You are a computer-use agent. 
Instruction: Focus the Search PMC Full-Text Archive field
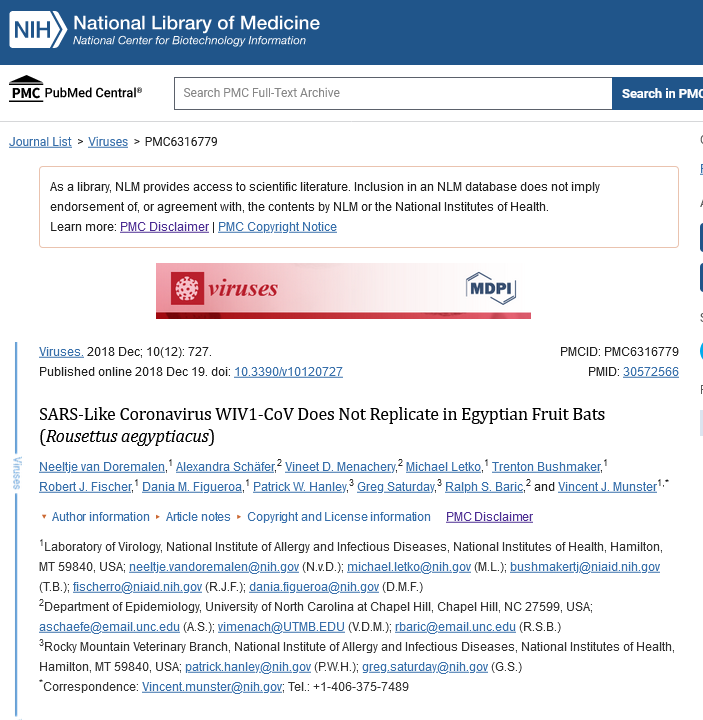392,93
